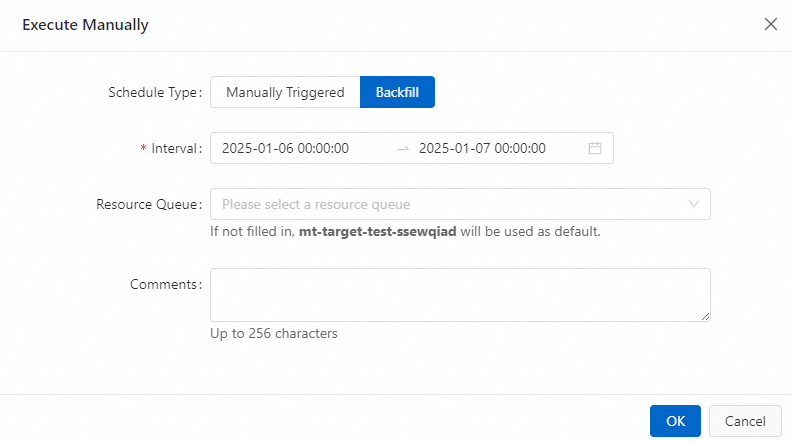Select Manually Triggered schedule type

coord(285,92)
